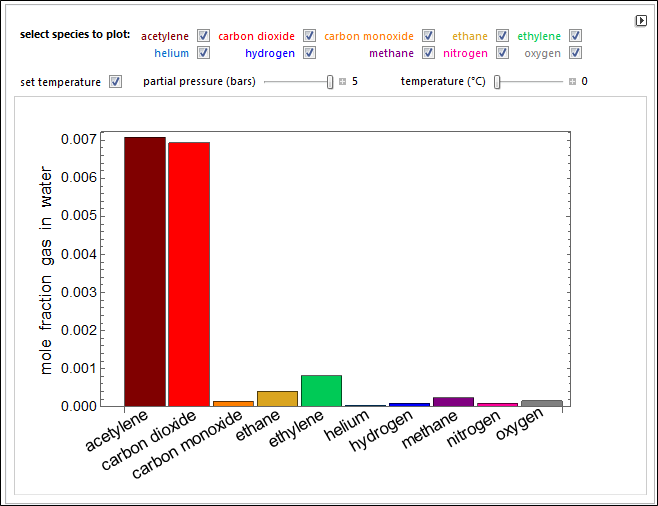Disable carbon monoxide in the plot
Image resolution: width=658 pixels, height=506 pixels.
tap(428, 36)
